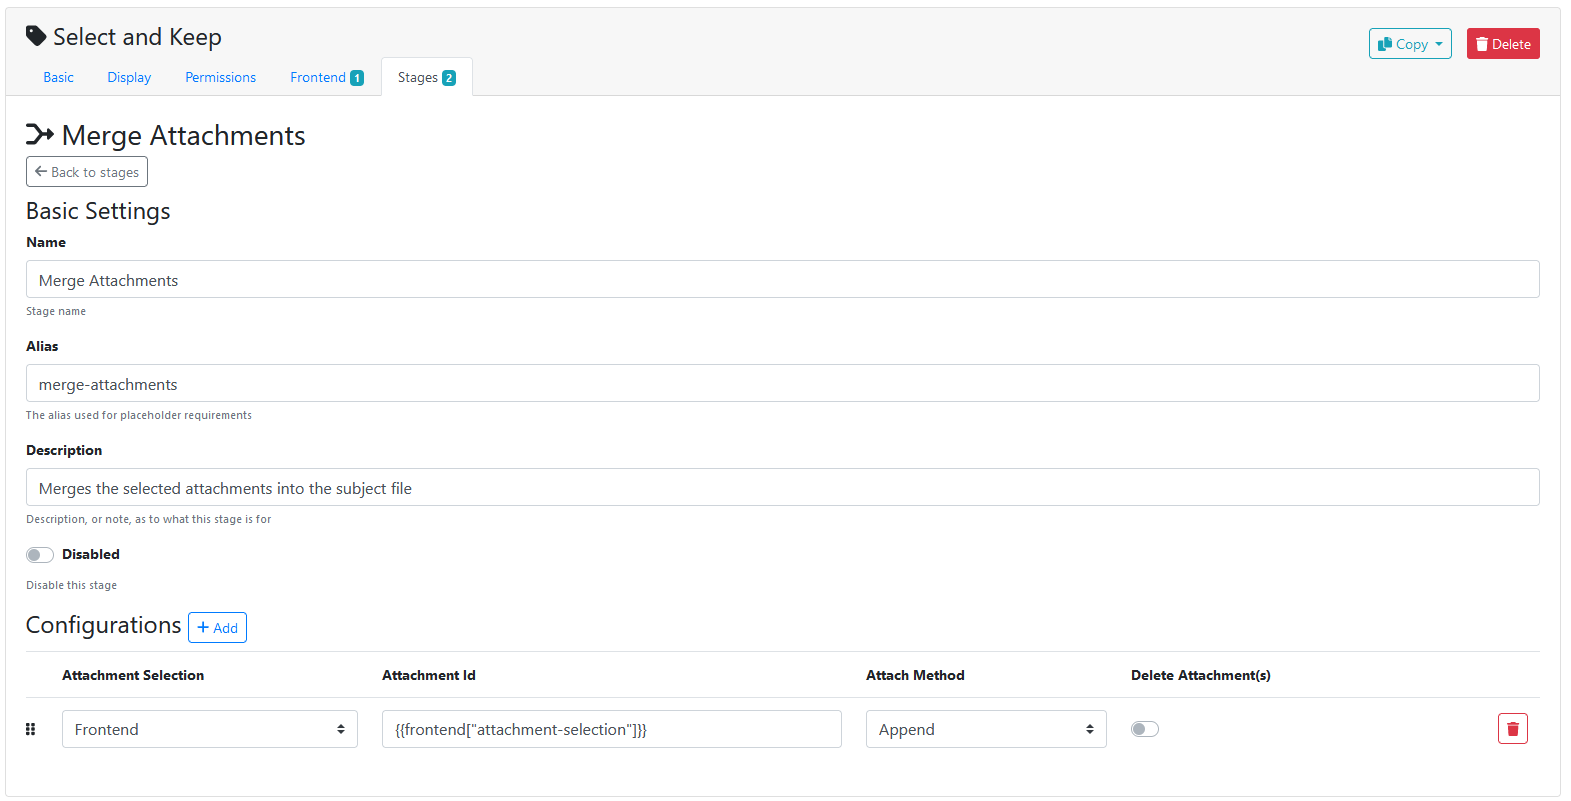Image resolution: width=1571 pixels, height=801 pixels.
Task: Click the plus icon in Add button
Action: pyautogui.click(x=203, y=628)
